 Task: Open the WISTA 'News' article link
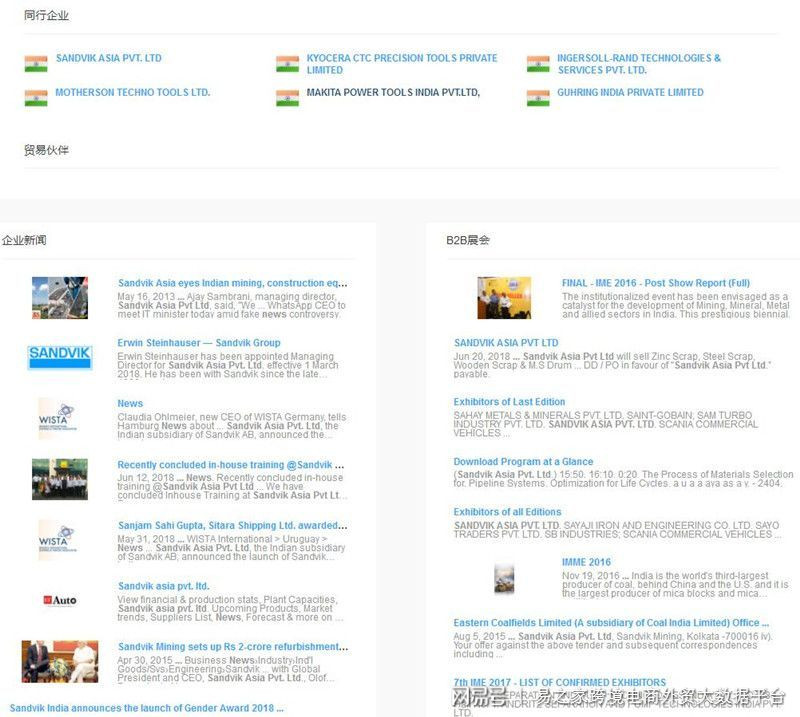pos(130,403)
